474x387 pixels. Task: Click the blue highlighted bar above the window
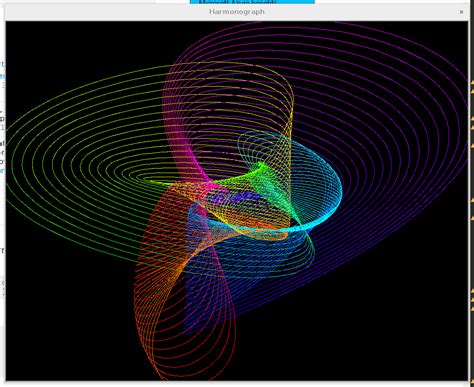coord(252,2)
